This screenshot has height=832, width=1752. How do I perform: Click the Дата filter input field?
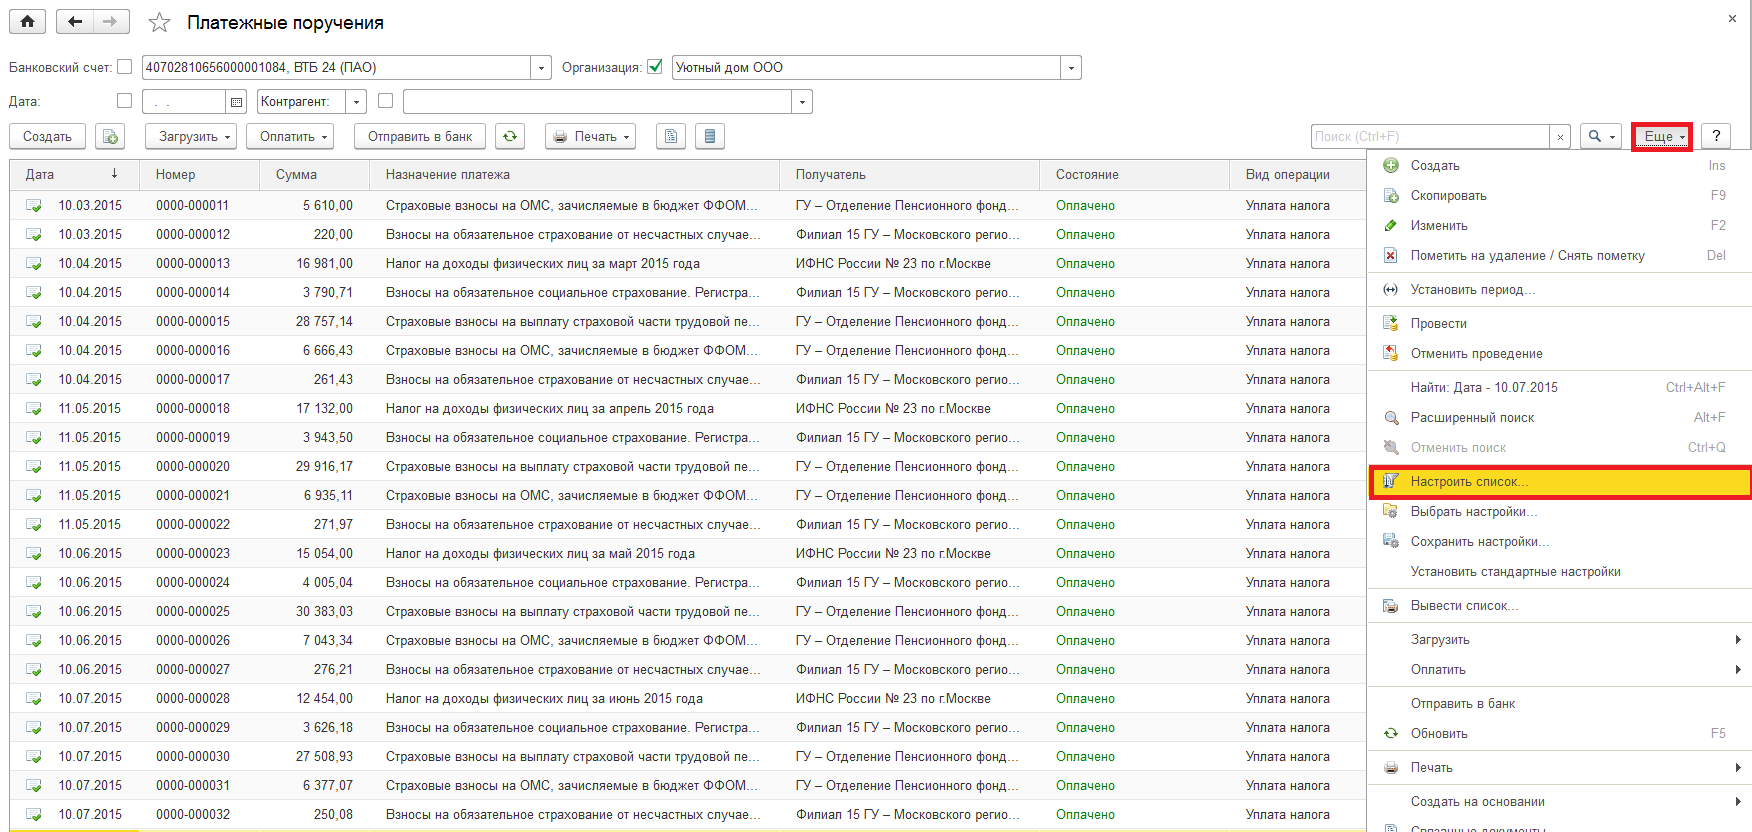point(185,102)
